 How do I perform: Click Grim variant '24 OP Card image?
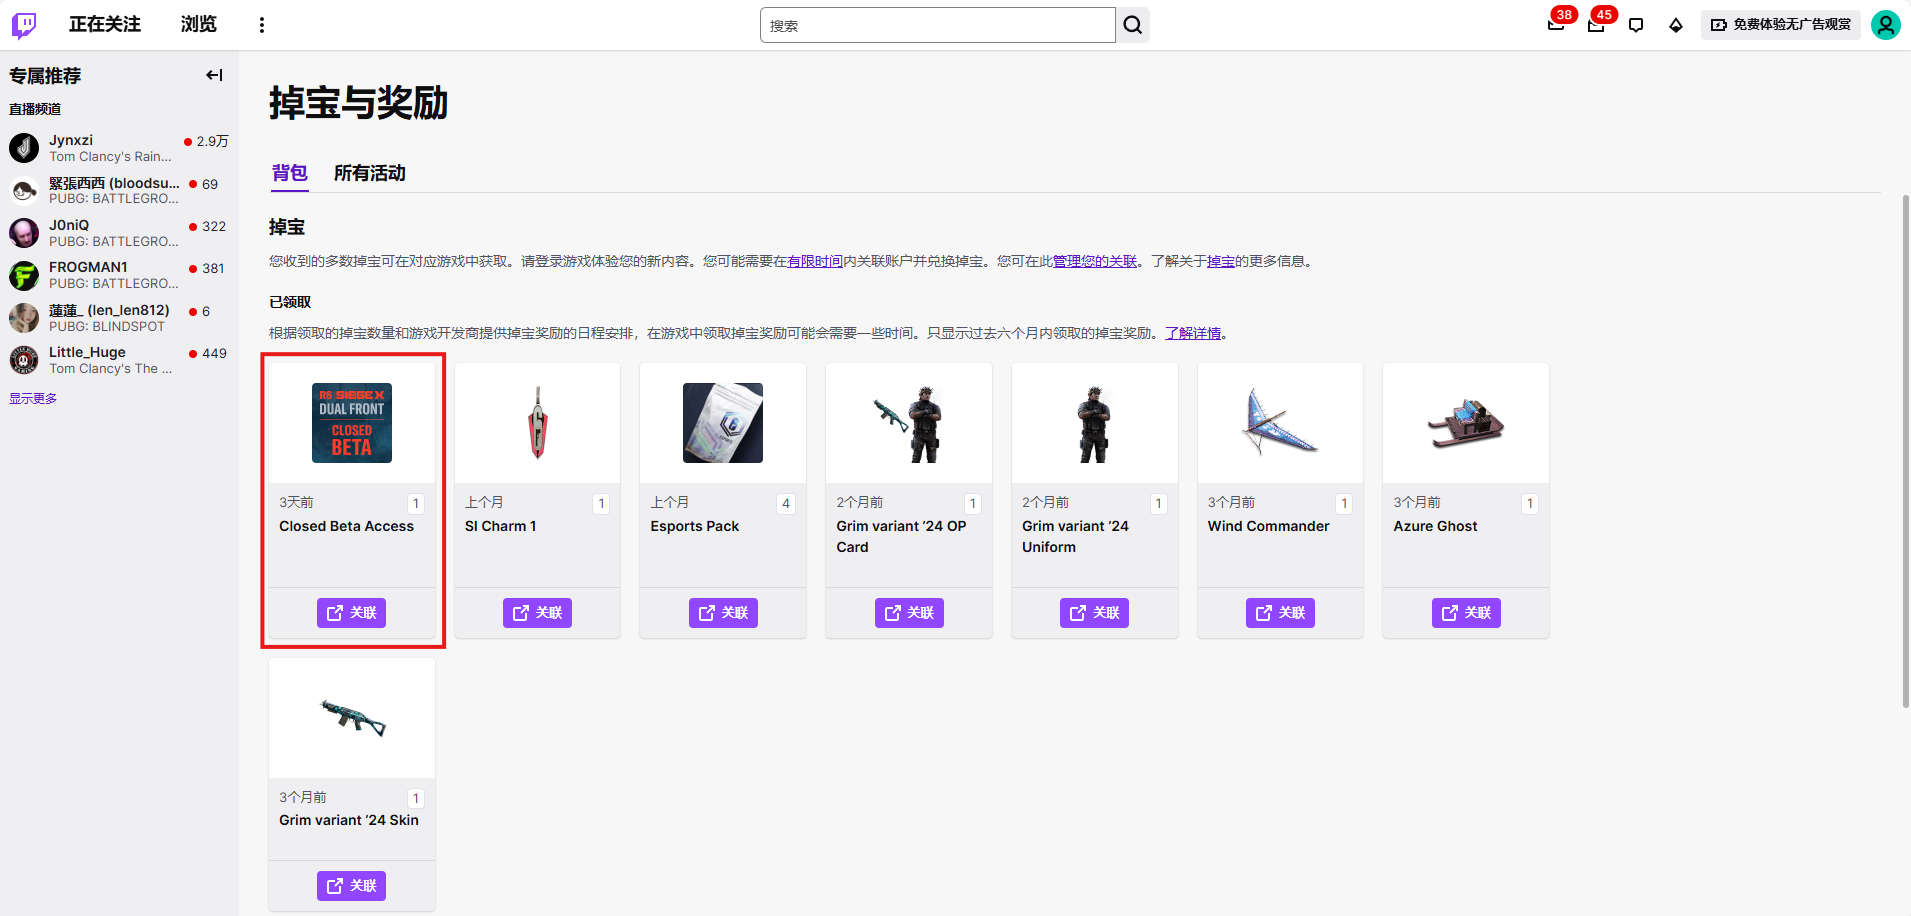pos(909,423)
